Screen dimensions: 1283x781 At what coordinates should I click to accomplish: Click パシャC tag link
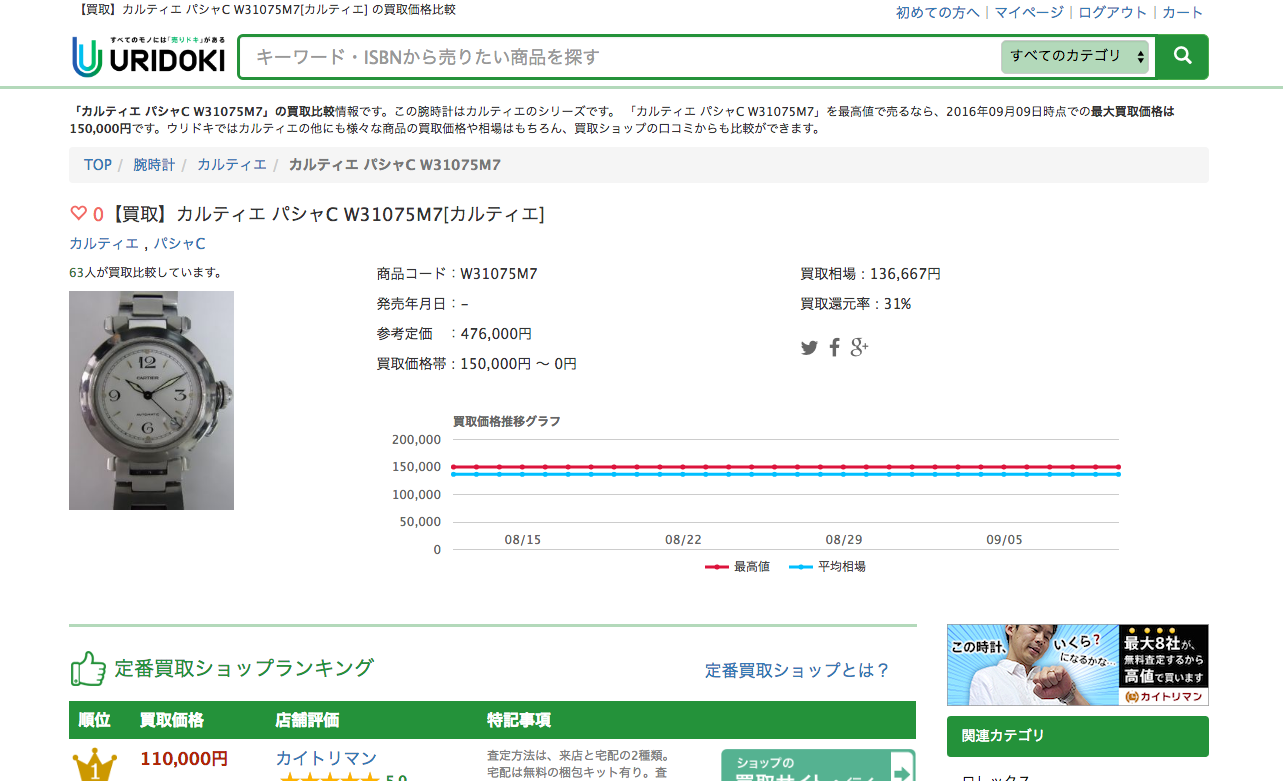180,243
